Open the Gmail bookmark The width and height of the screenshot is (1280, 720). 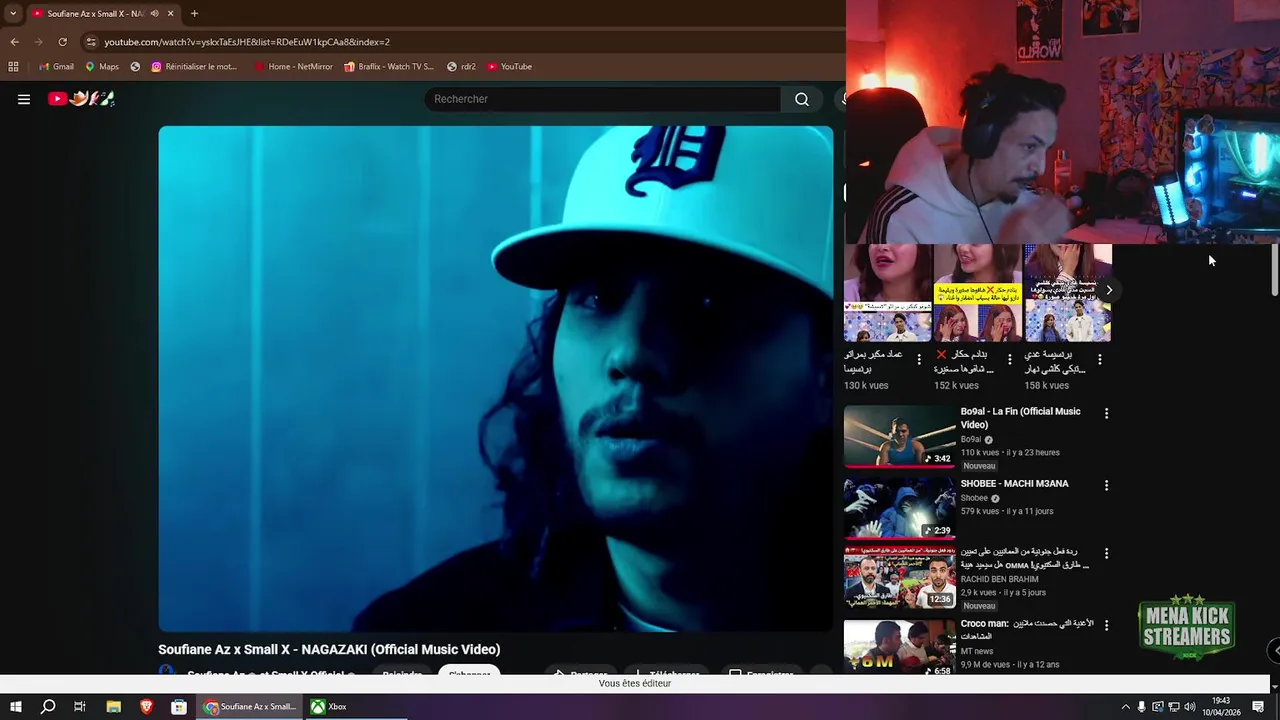pyautogui.click(x=56, y=67)
